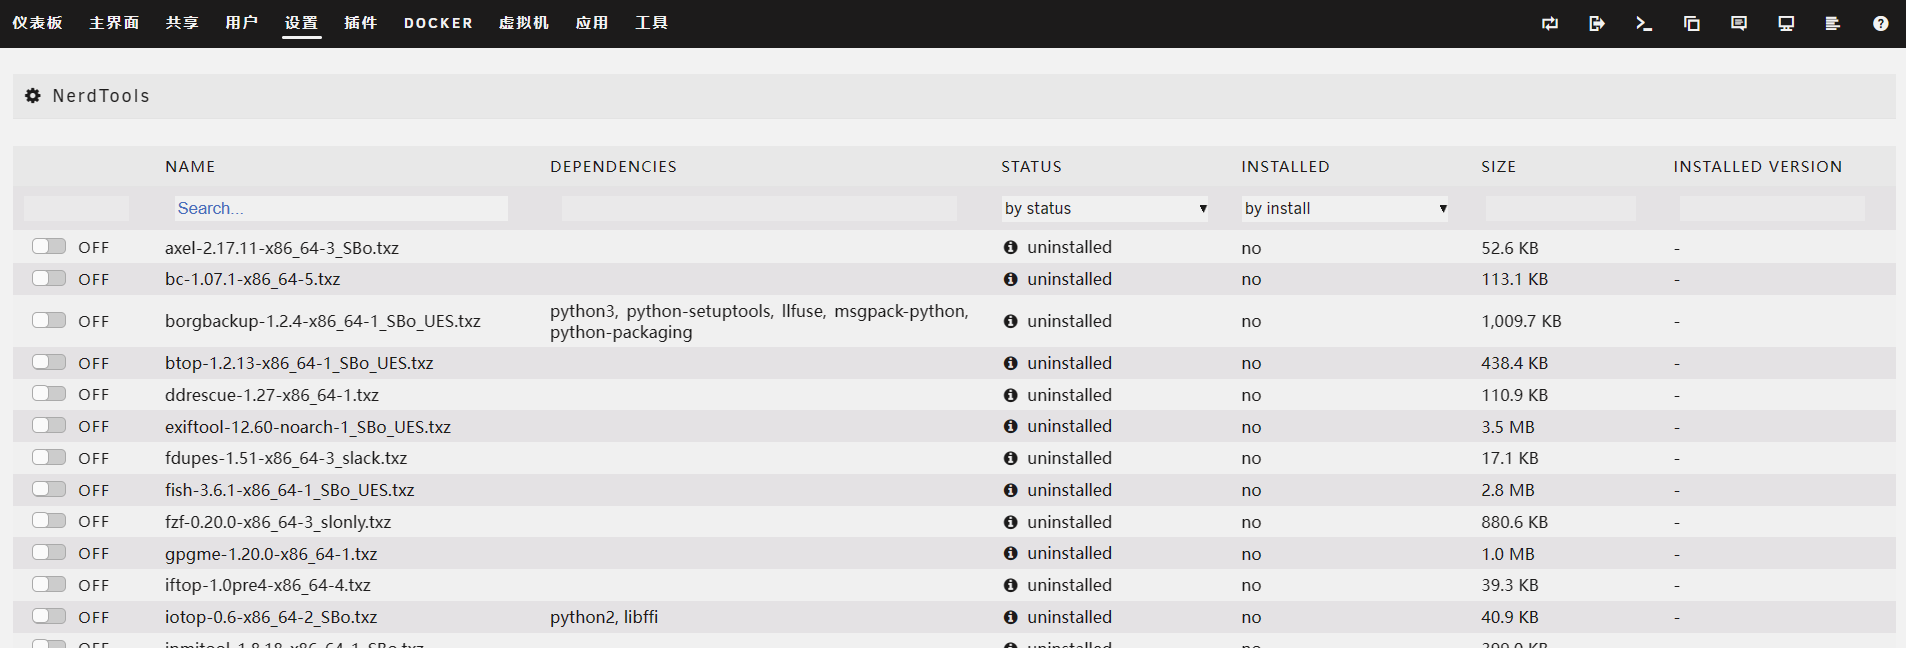
Task: Open the system log icon
Action: (x=1832, y=23)
